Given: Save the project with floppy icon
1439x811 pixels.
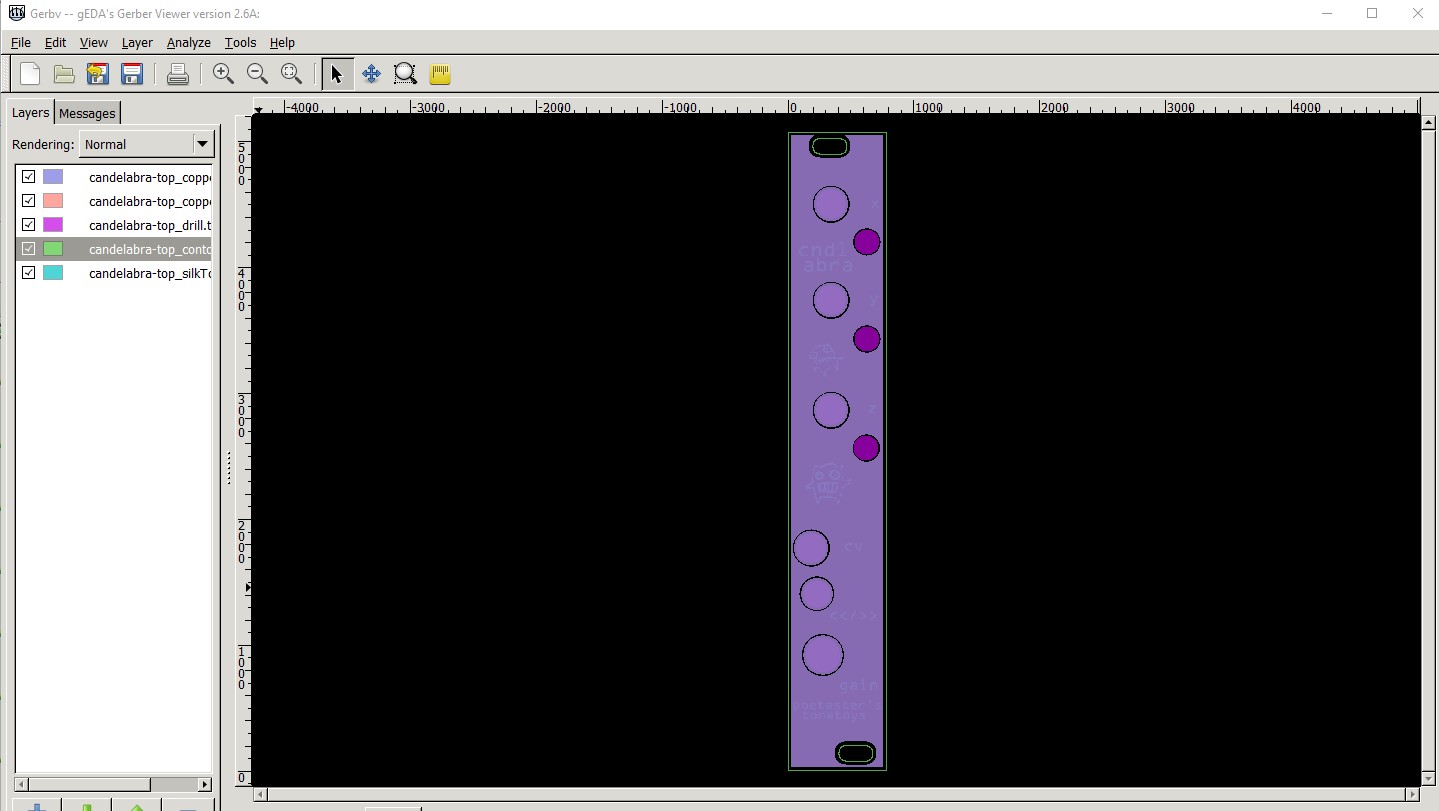Looking at the screenshot, I should tap(131, 74).
